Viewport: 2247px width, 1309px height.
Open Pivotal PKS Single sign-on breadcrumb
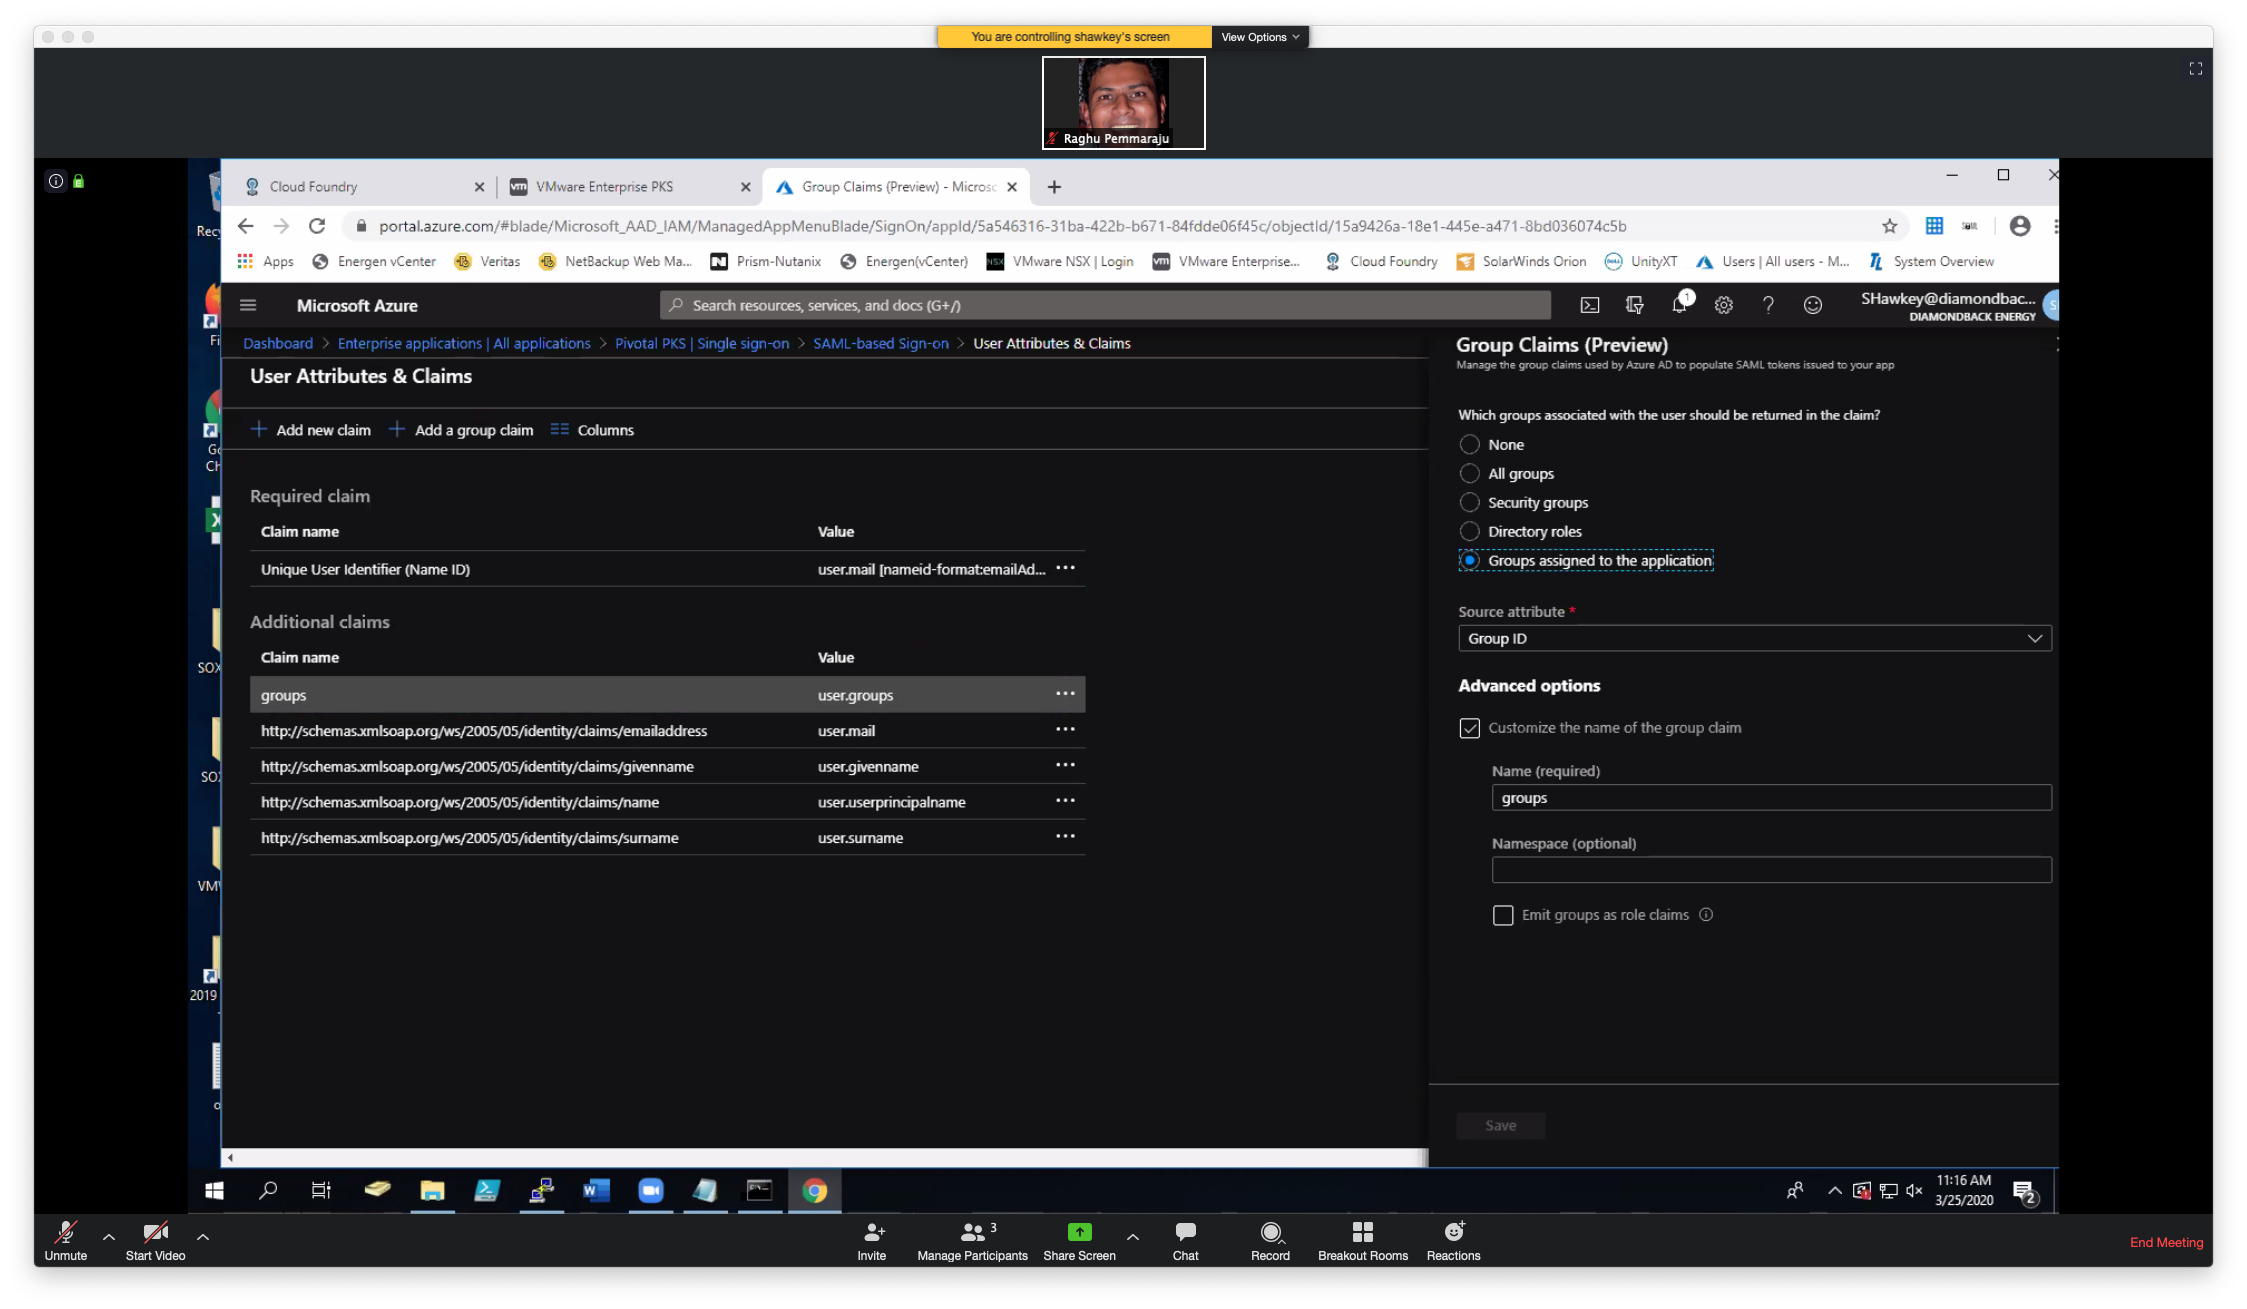pos(702,344)
